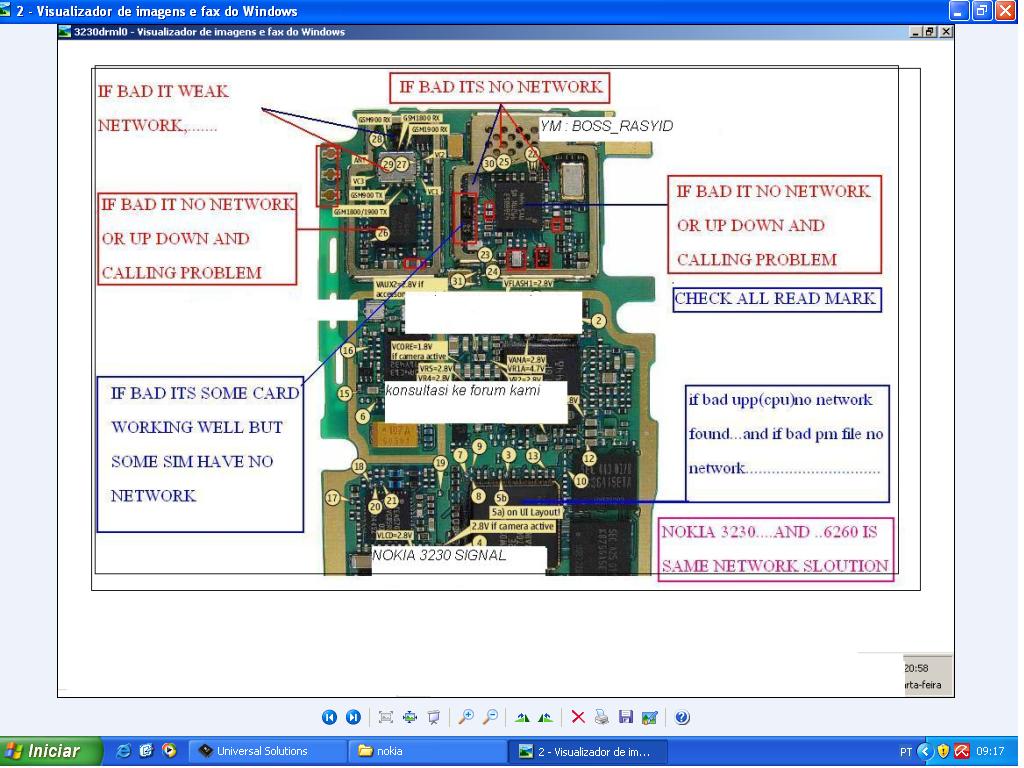The image size is (1024, 768).
Task: Click the 'IF BAD ITS NO NETWORK' label
Action: [x=501, y=87]
